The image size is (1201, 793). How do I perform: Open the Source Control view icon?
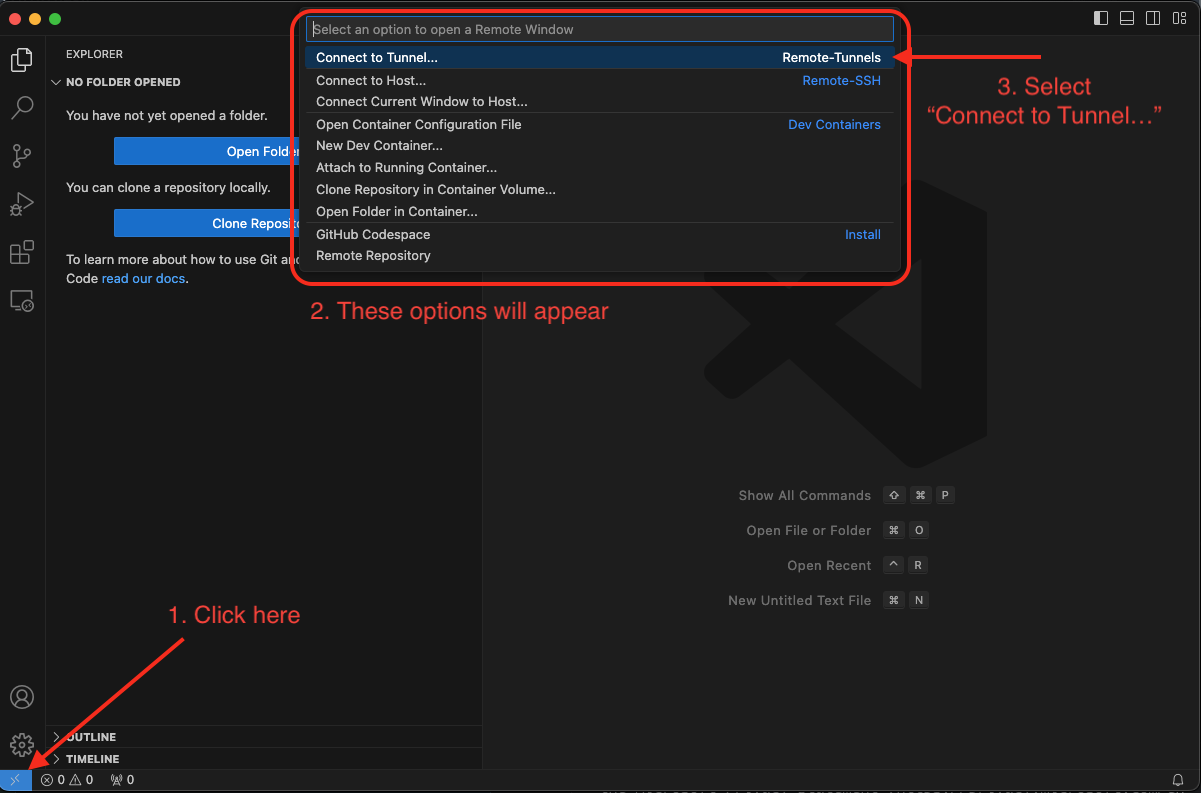tap(21, 156)
